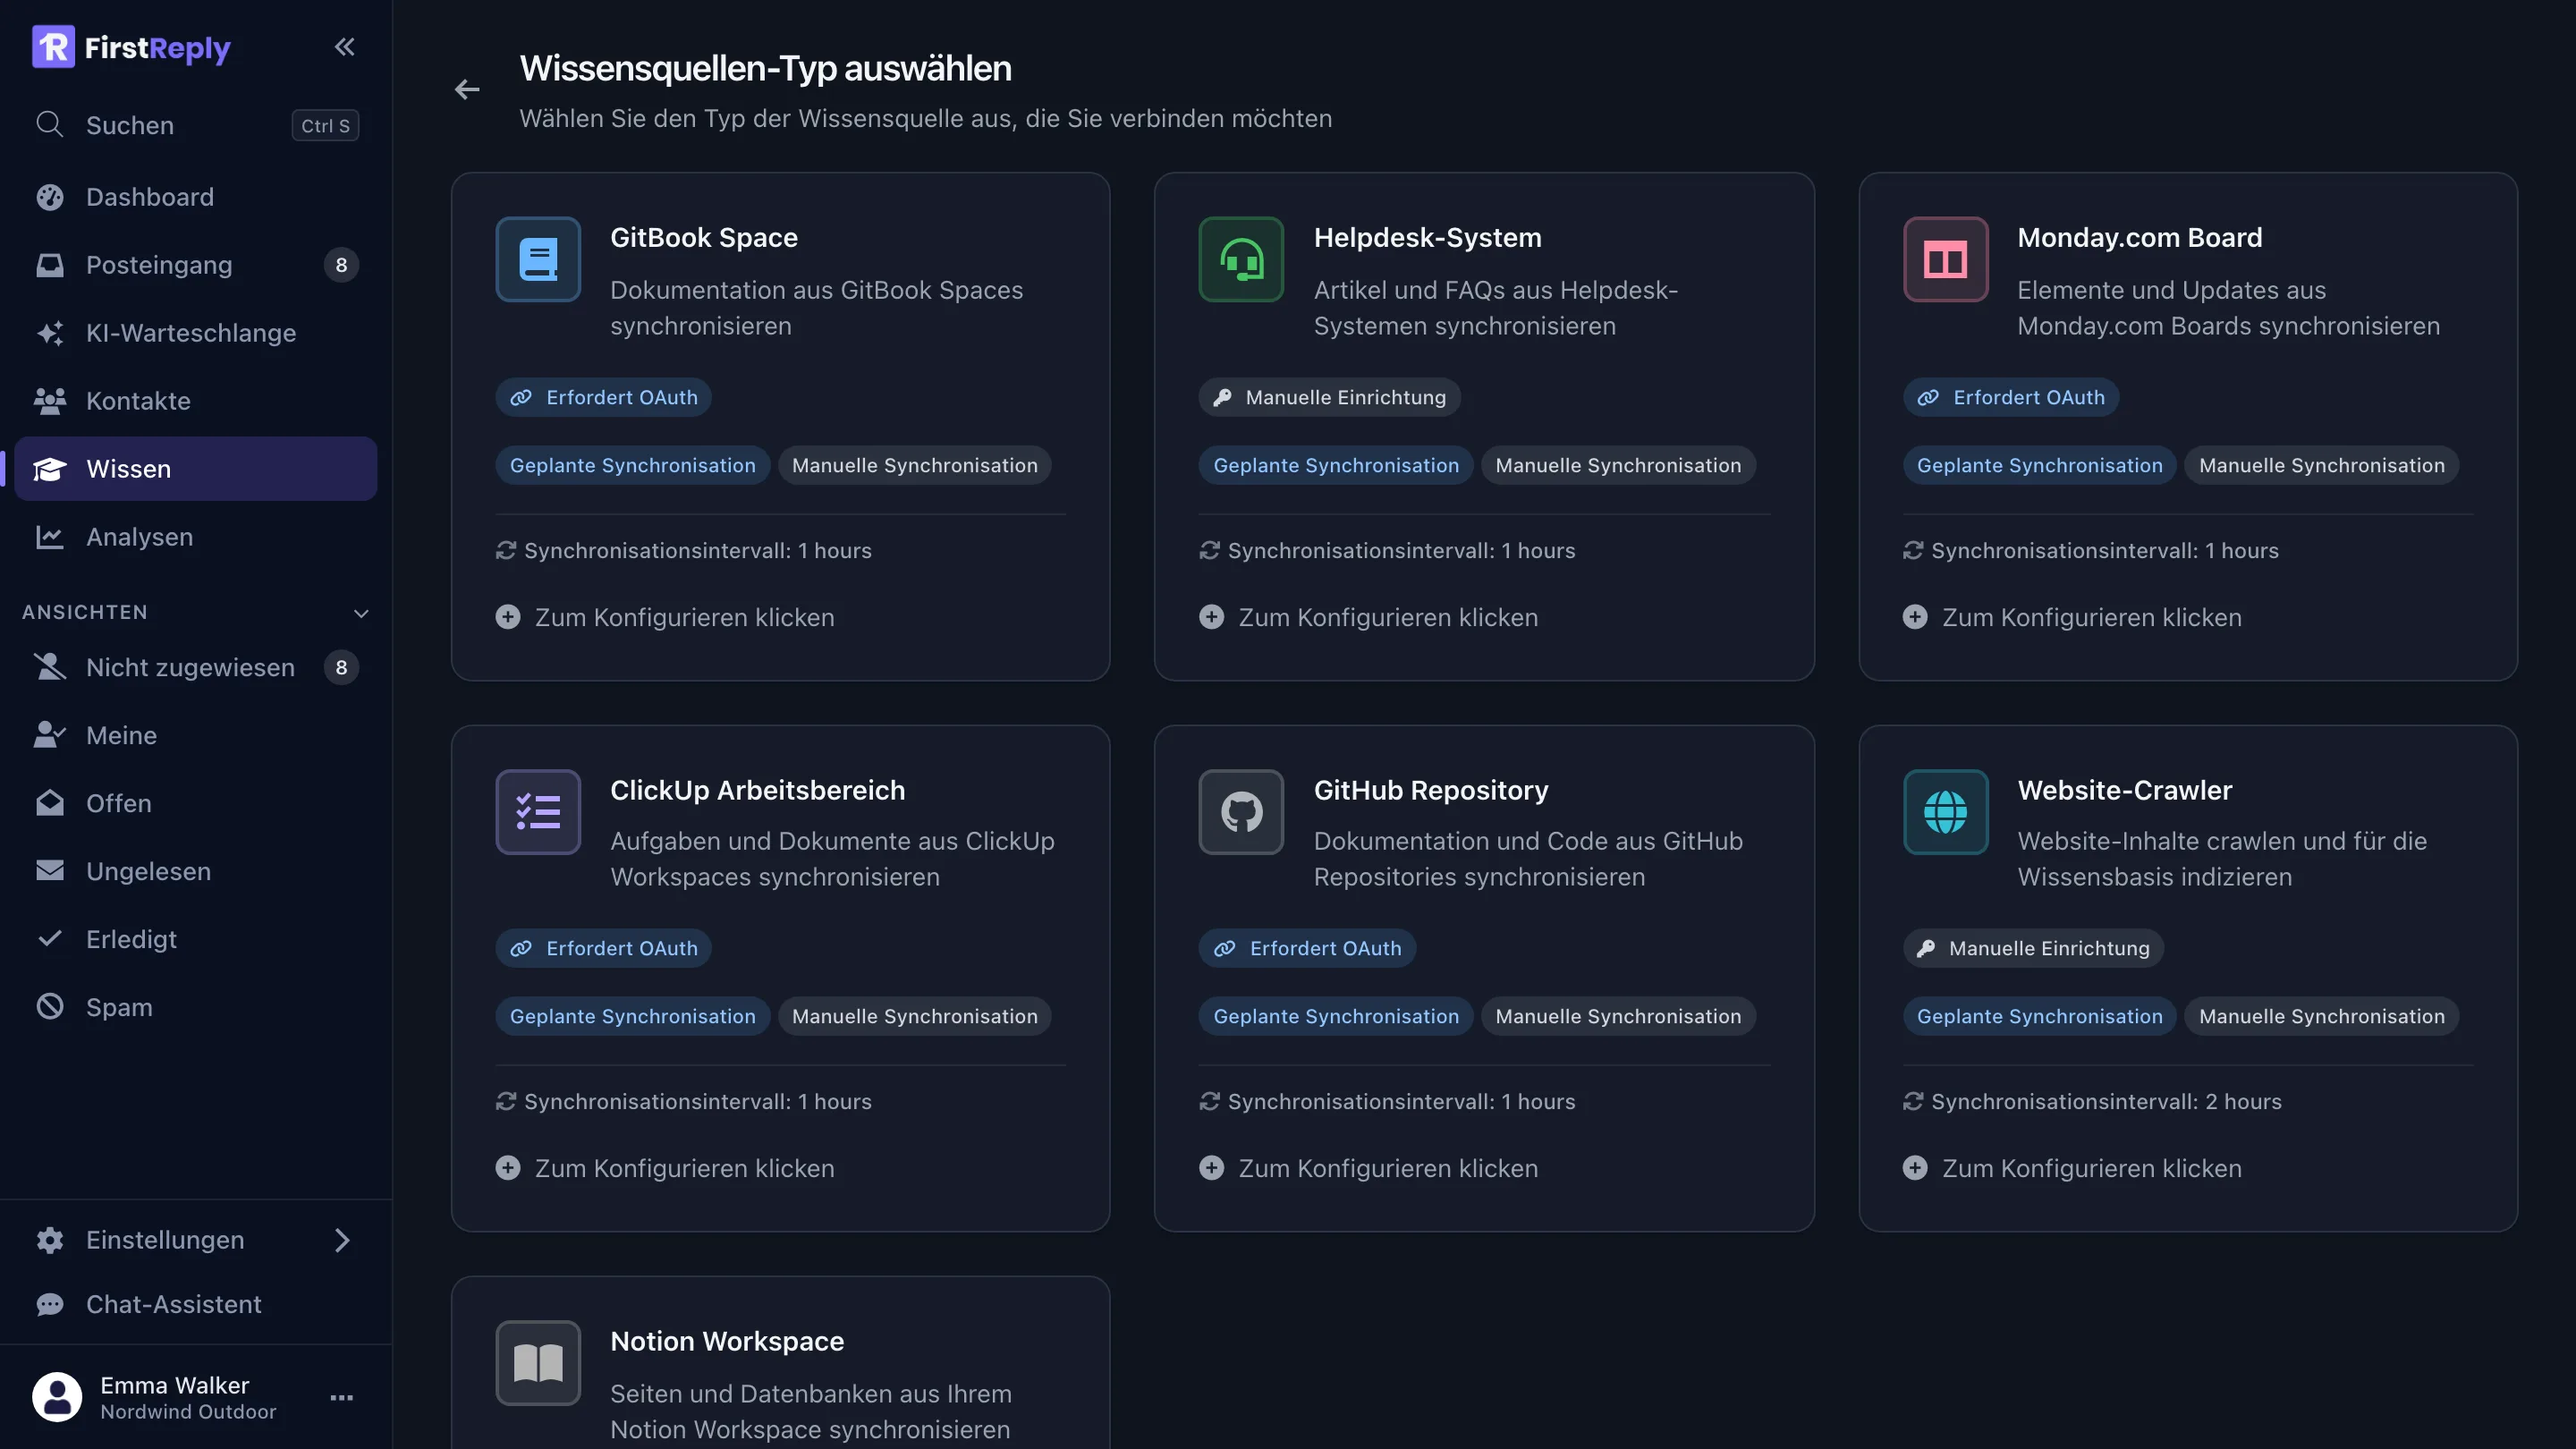Click the search magnifier icon
This screenshot has height=1449, width=2576.
point(50,125)
